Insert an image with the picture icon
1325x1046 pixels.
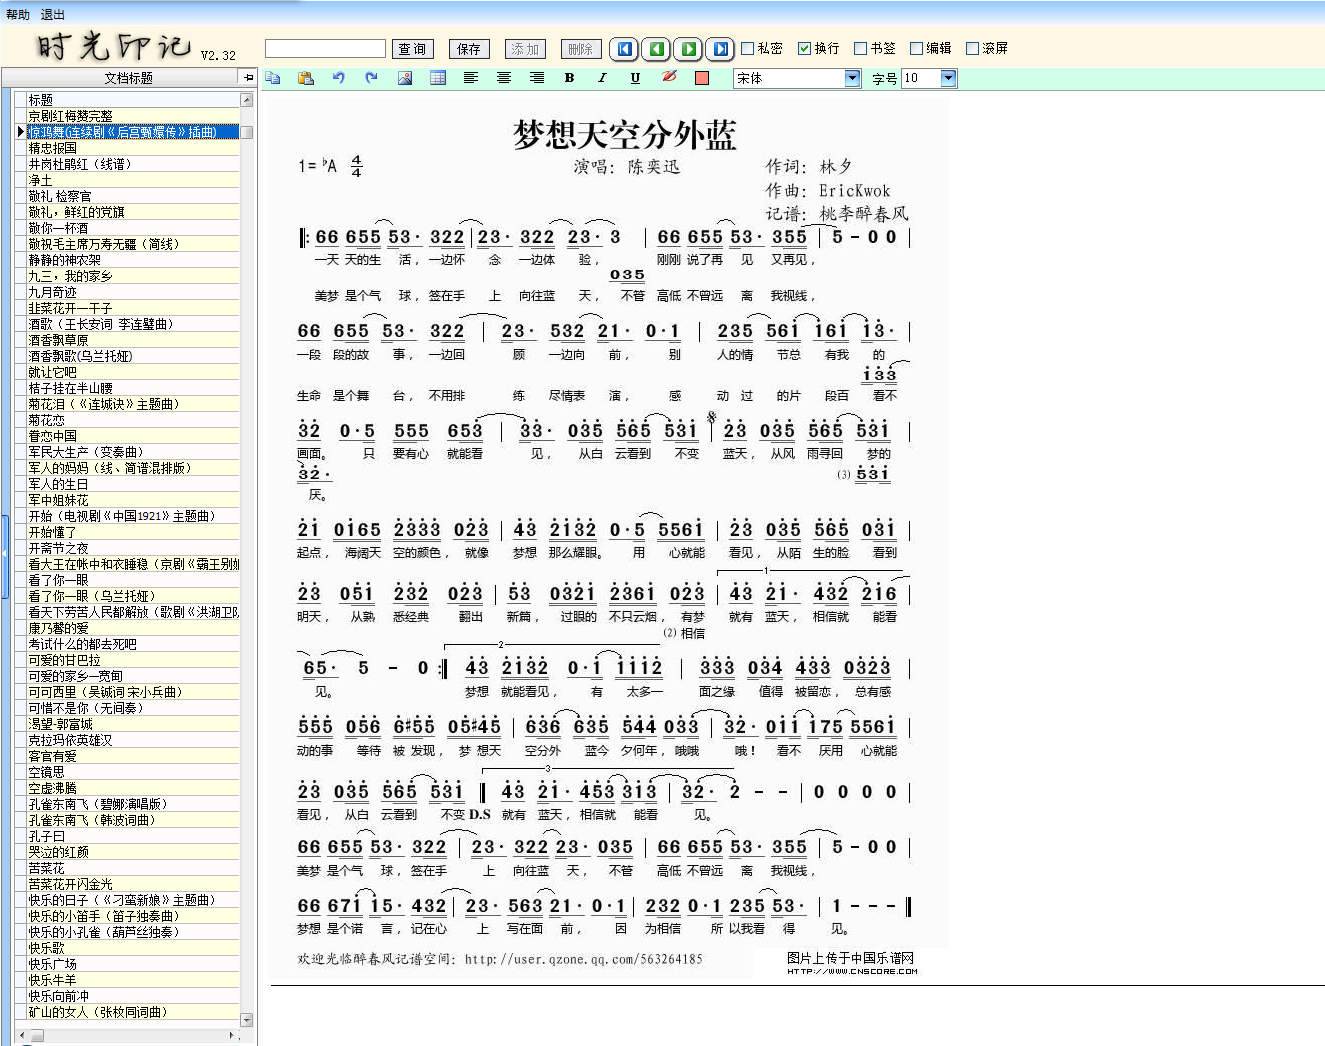(405, 78)
